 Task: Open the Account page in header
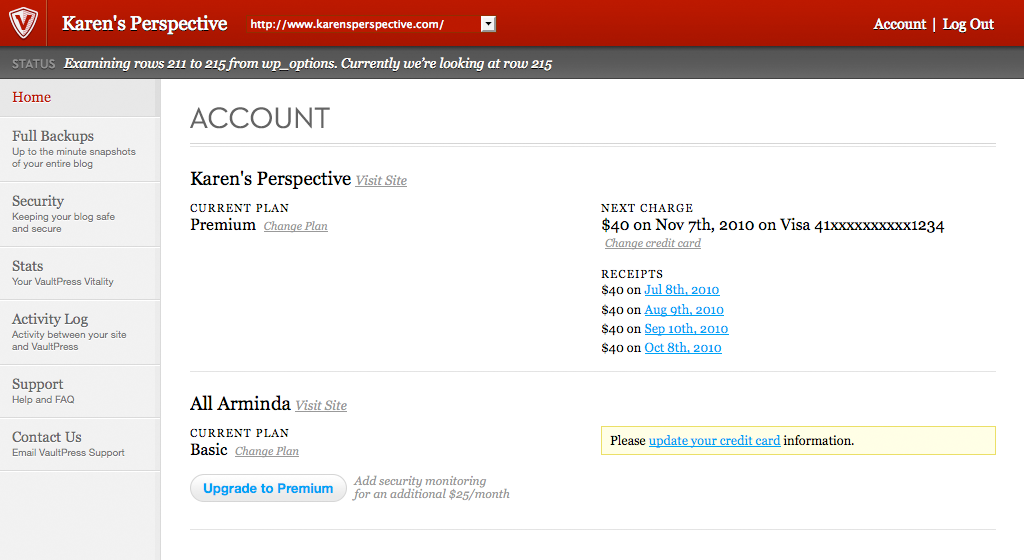pyautogui.click(x=899, y=24)
